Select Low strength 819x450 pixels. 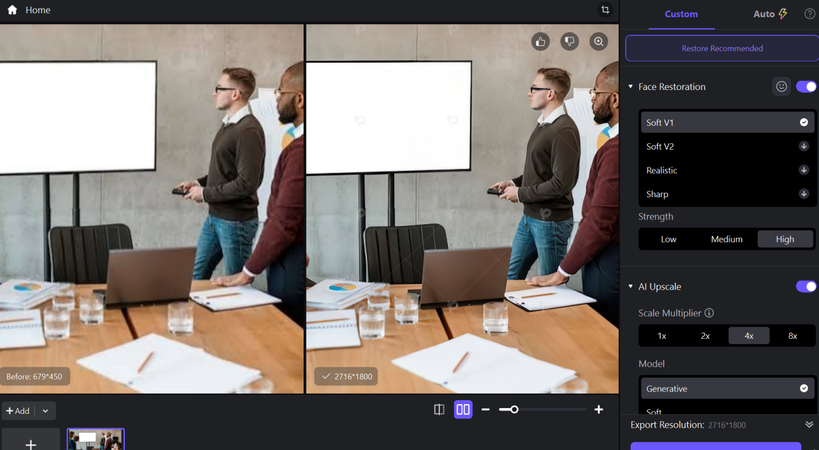pyautogui.click(x=669, y=239)
